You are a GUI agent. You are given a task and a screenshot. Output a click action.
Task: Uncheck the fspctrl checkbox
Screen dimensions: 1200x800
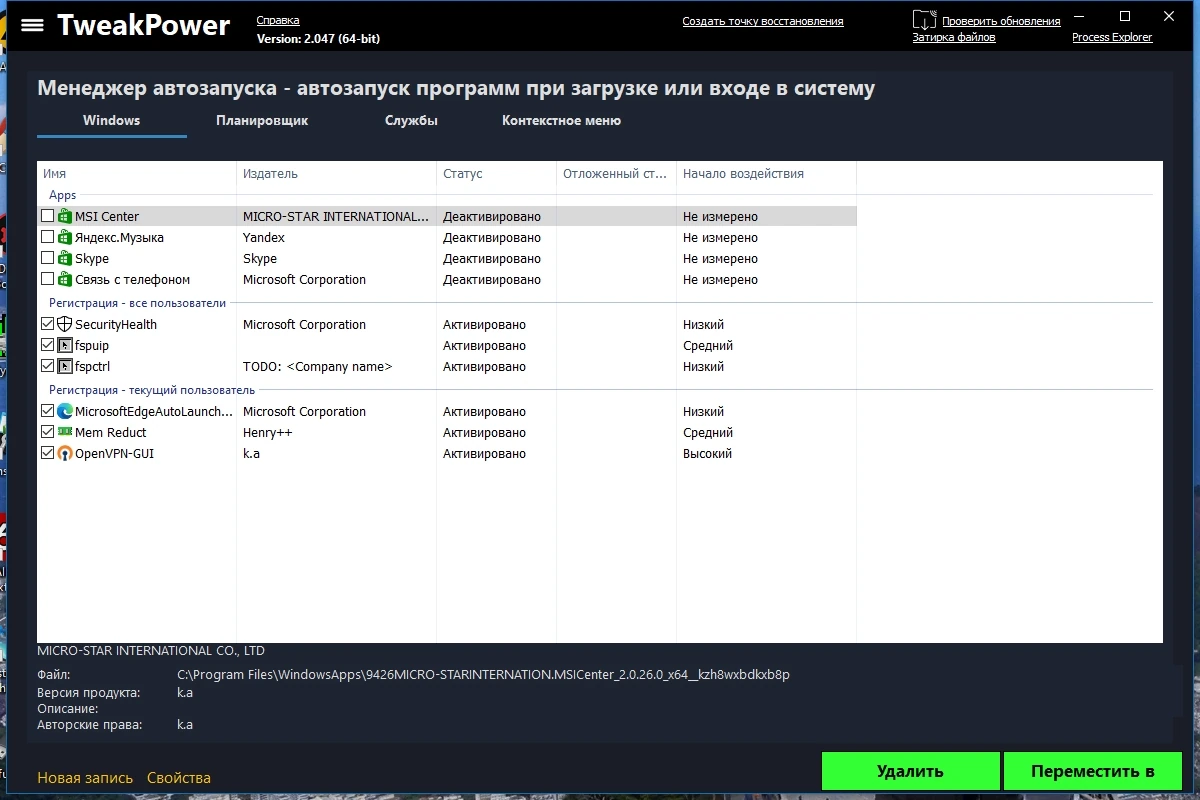47,366
